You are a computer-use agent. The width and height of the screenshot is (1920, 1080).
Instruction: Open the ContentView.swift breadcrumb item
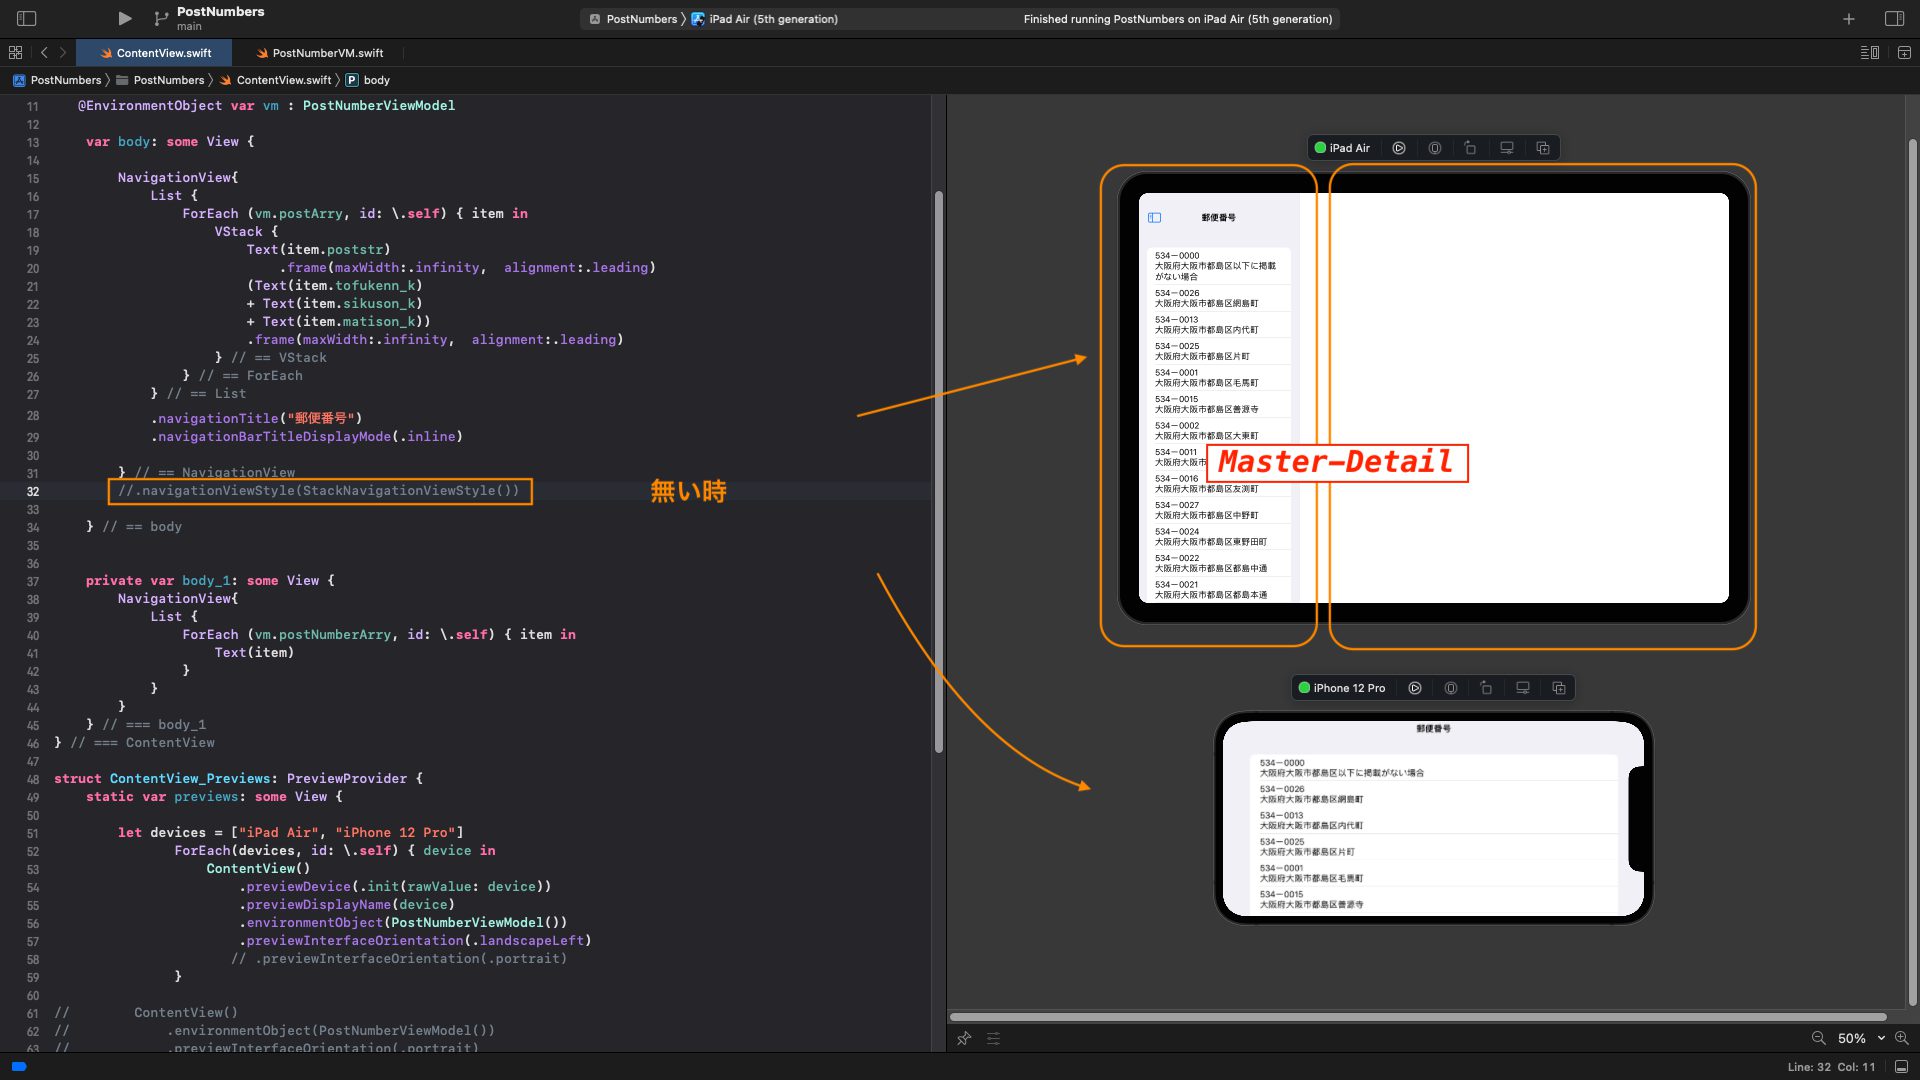[275, 80]
